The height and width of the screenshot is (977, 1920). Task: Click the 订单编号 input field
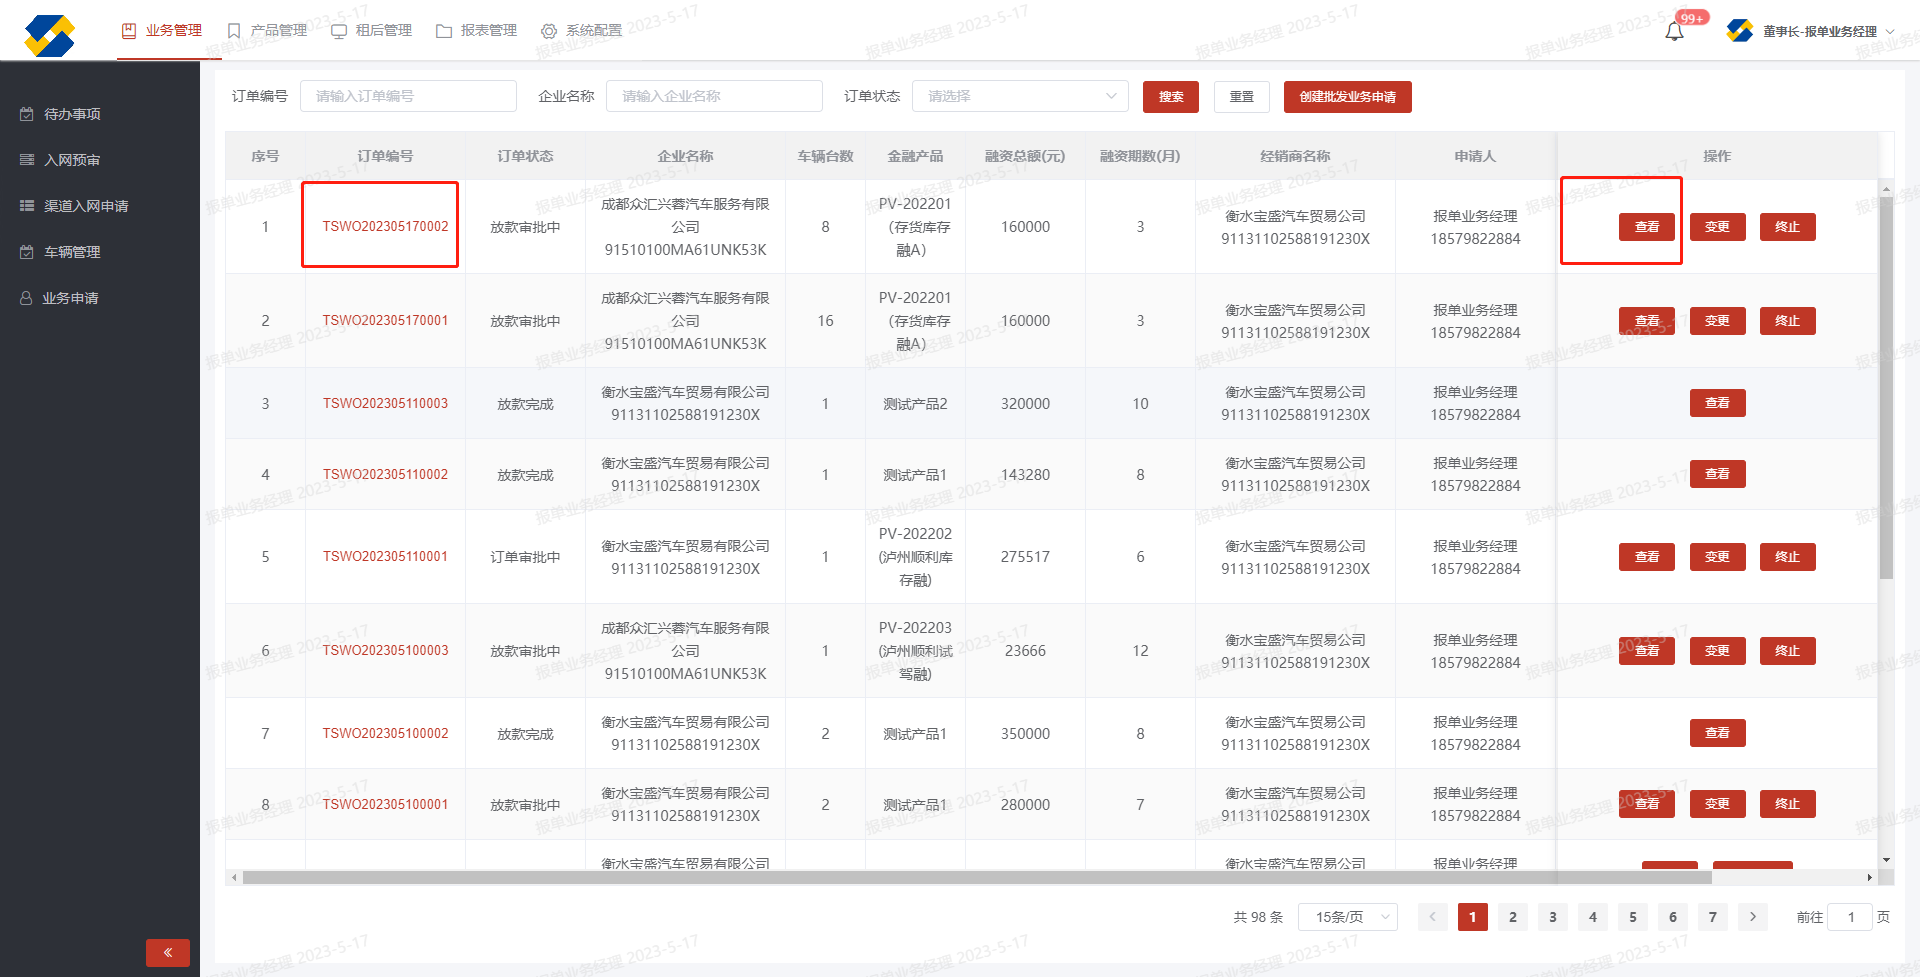(408, 96)
